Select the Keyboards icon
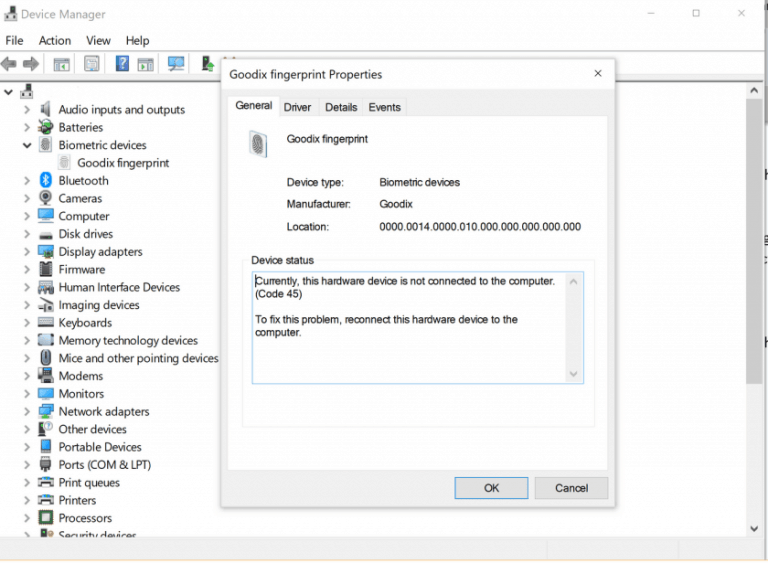The width and height of the screenshot is (768, 563). [x=46, y=322]
